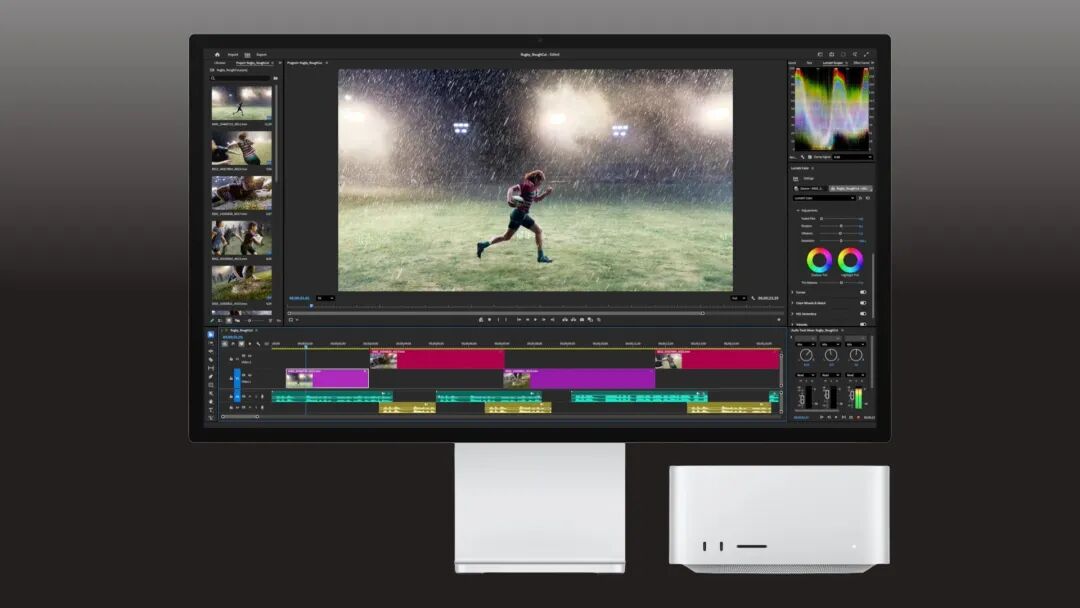Screen dimensions: 1080x608
Task: Open leftmost automation mode dropdown in mixer
Action: [805, 375]
